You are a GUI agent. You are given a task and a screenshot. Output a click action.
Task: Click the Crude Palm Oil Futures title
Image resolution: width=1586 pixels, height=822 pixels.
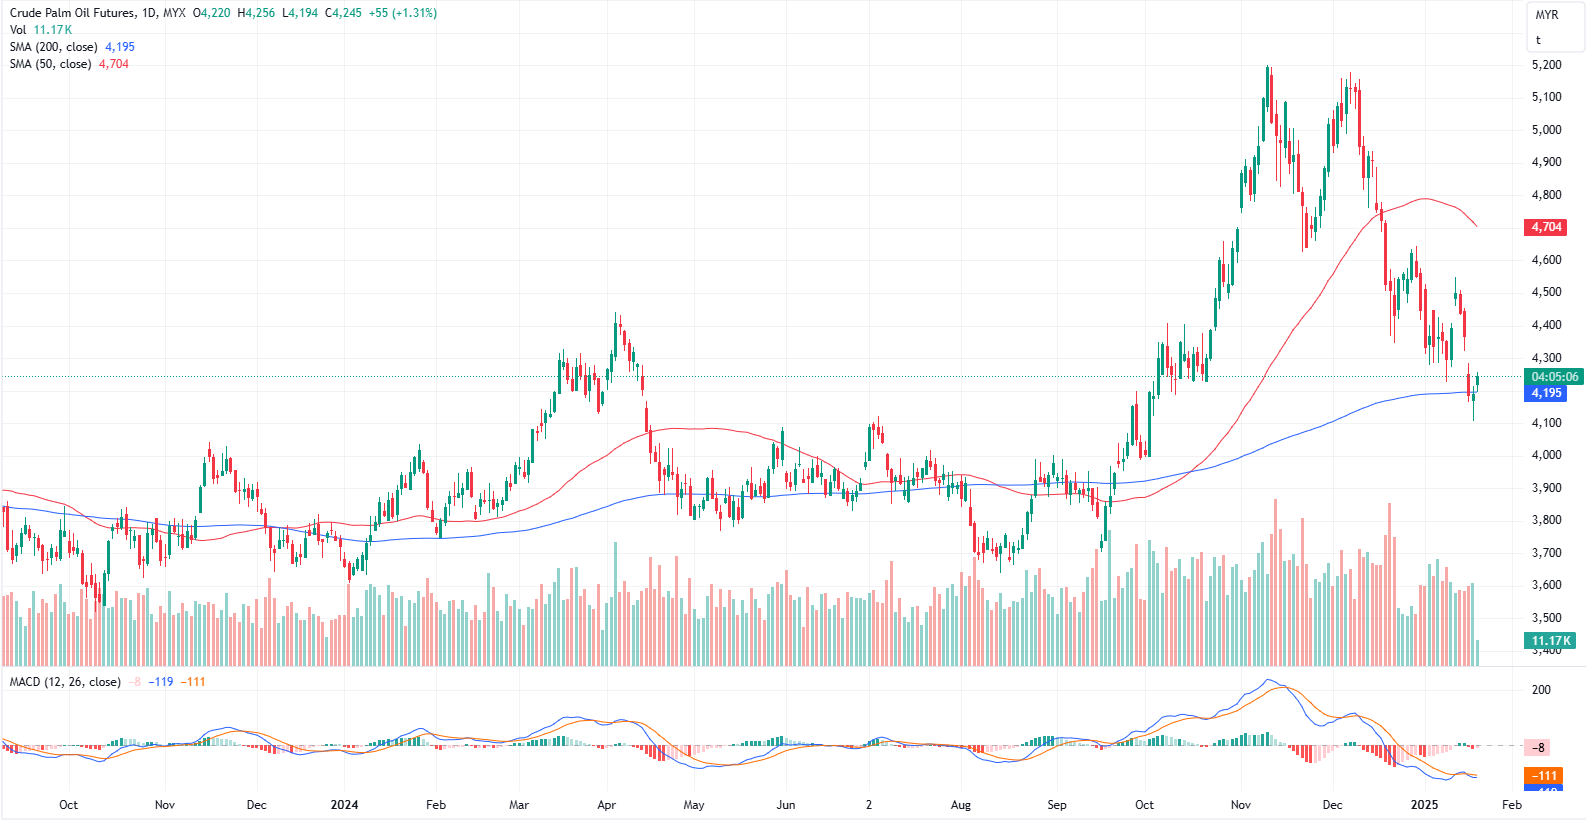[x=71, y=13]
